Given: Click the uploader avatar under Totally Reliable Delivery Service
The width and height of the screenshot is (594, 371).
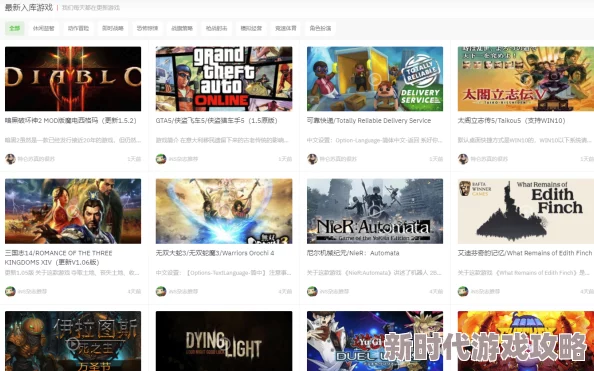Looking at the screenshot, I should 312,159.
